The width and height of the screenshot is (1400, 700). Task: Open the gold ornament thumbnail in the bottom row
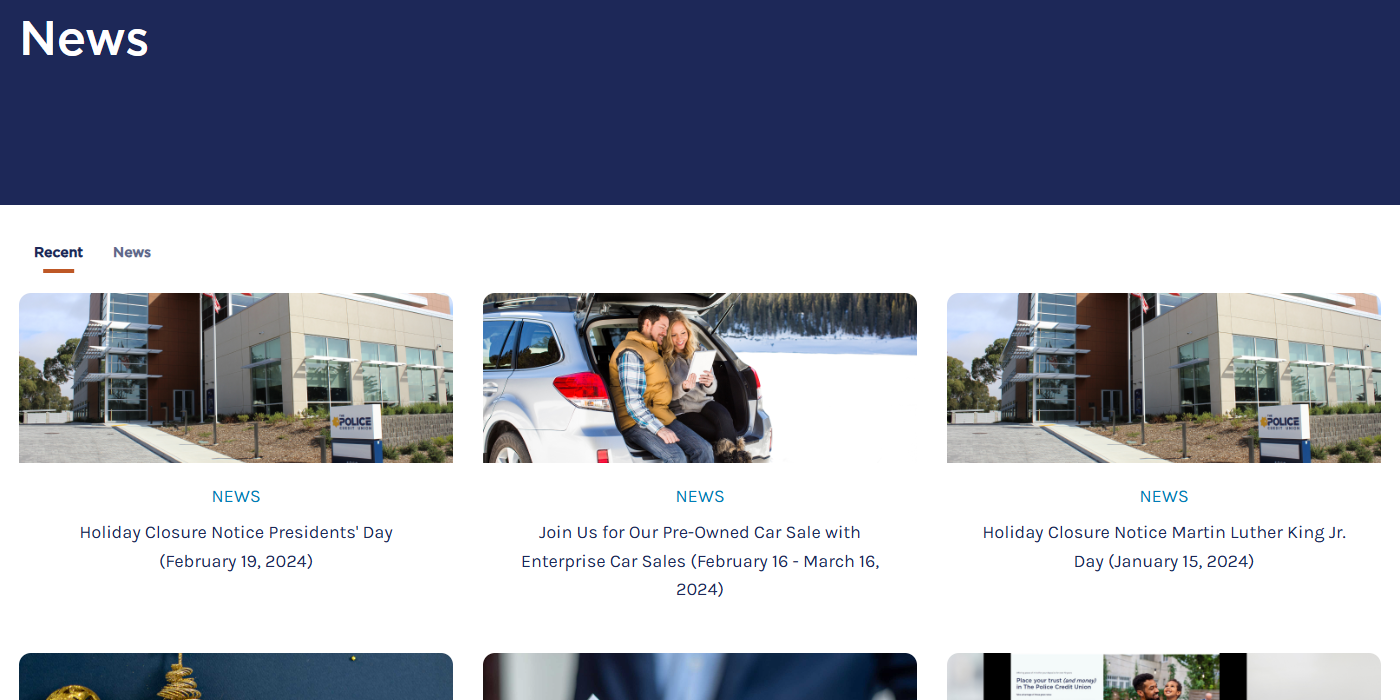236,677
